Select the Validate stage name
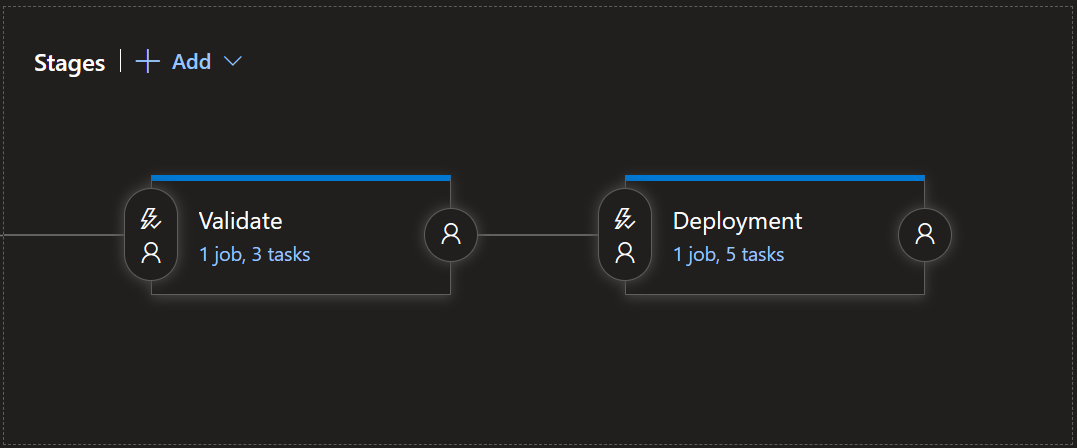The image size is (1077, 448). (240, 221)
